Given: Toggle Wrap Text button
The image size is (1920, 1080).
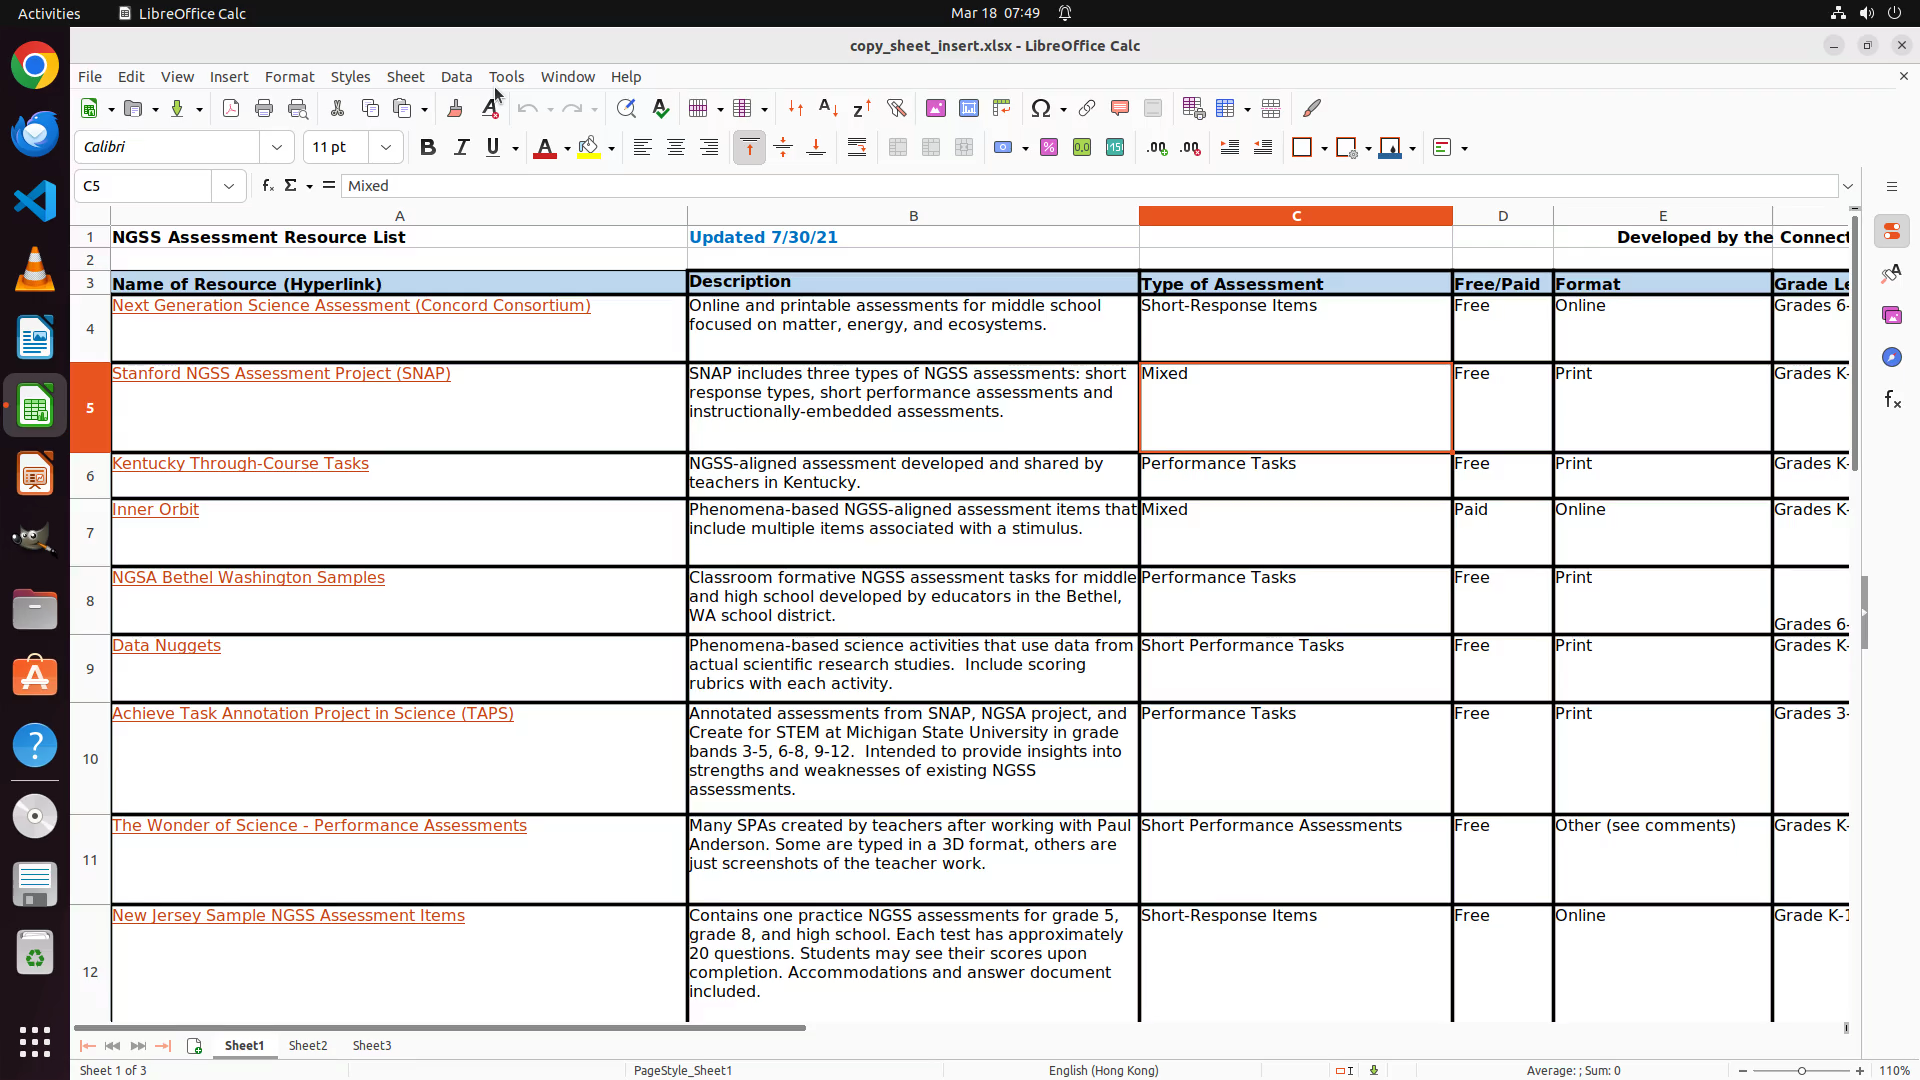Looking at the screenshot, I should (x=857, y=148).
